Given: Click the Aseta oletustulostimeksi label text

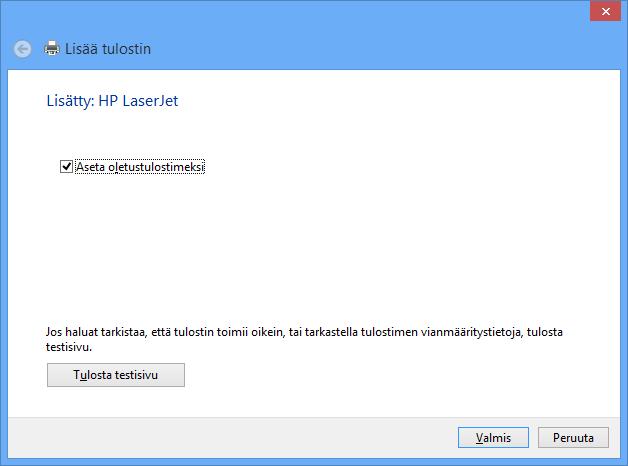Looking at the screenshot, I should 140,167.
